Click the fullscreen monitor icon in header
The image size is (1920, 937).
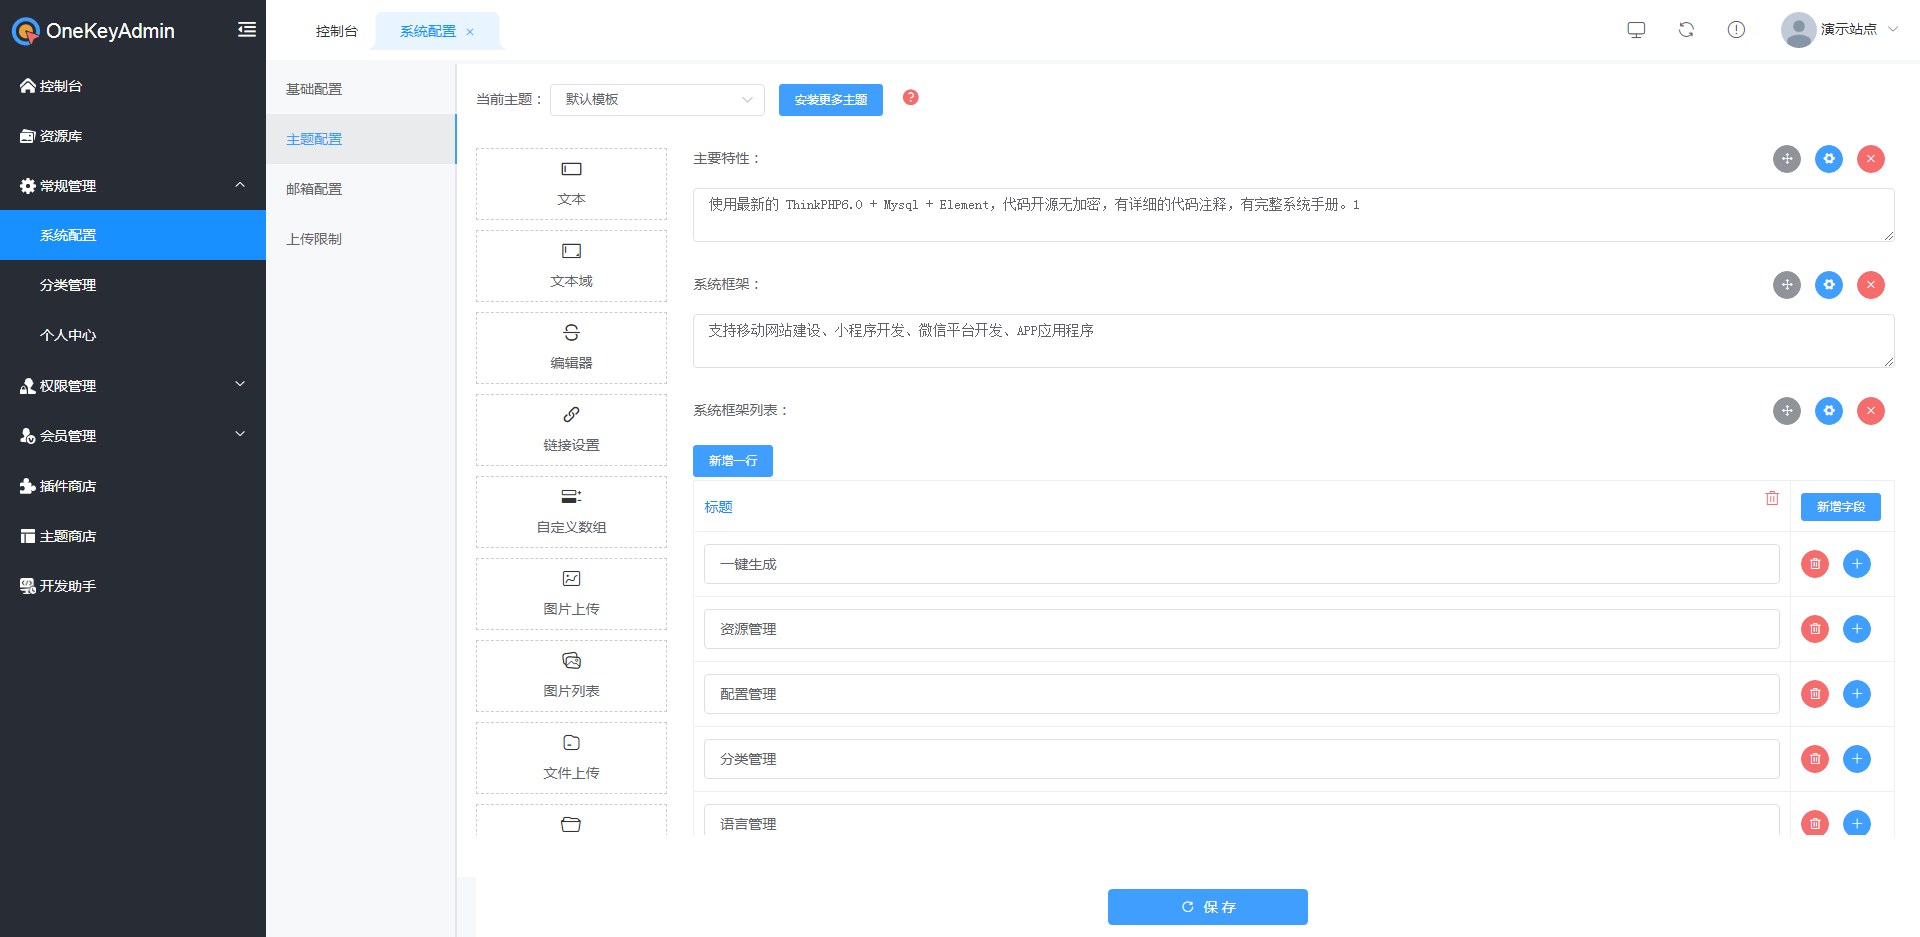point(1636,30)
